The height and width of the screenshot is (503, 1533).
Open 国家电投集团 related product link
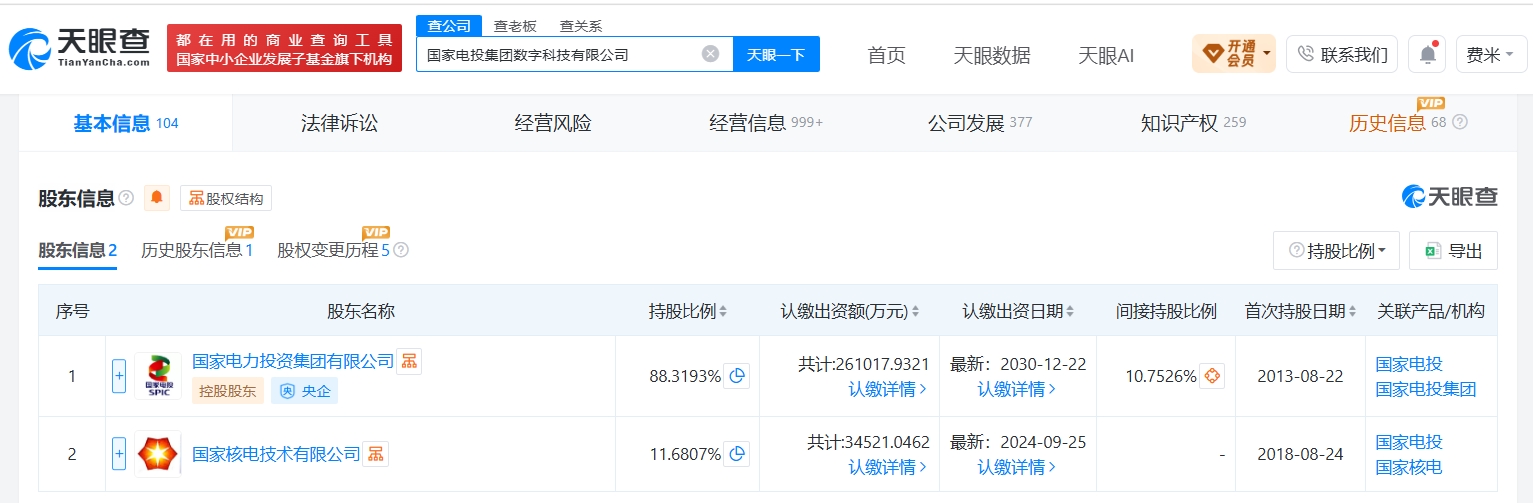click(1426, 389)
